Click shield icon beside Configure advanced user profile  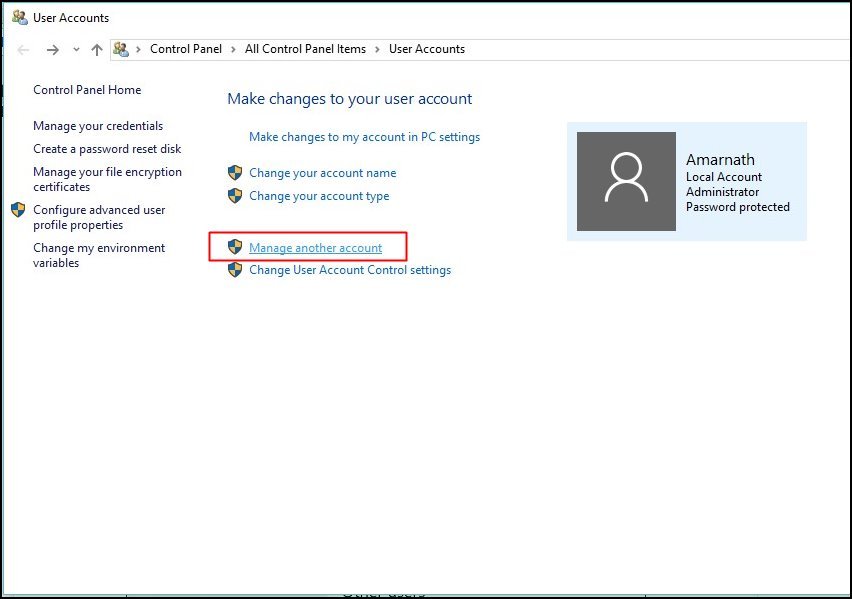[x=18, y=210]
